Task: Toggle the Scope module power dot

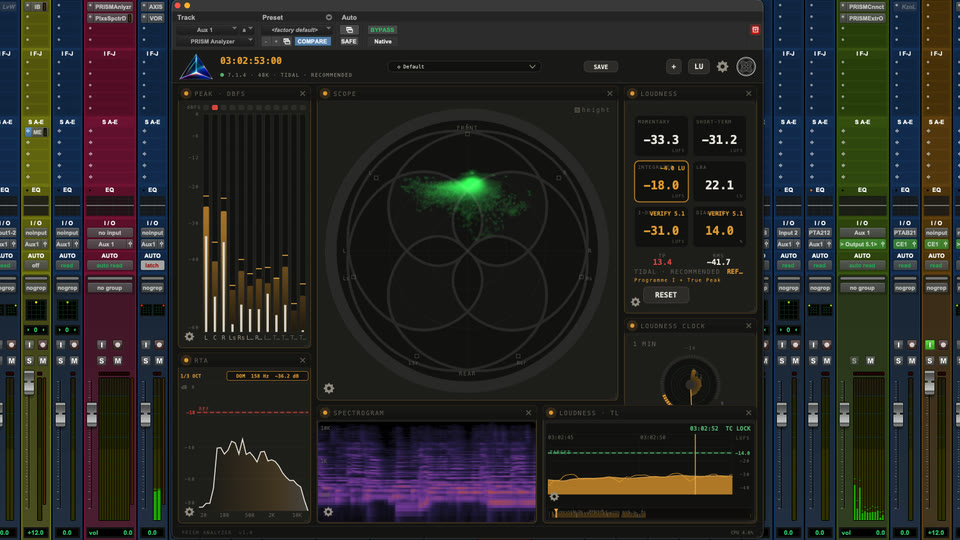Action: tap(325, 94)
